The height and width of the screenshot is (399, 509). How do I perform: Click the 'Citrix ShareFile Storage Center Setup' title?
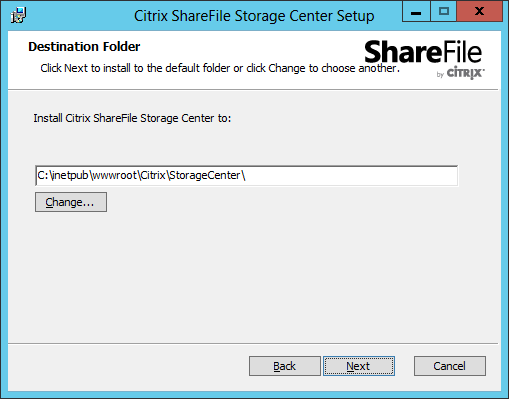coord(254,16)
